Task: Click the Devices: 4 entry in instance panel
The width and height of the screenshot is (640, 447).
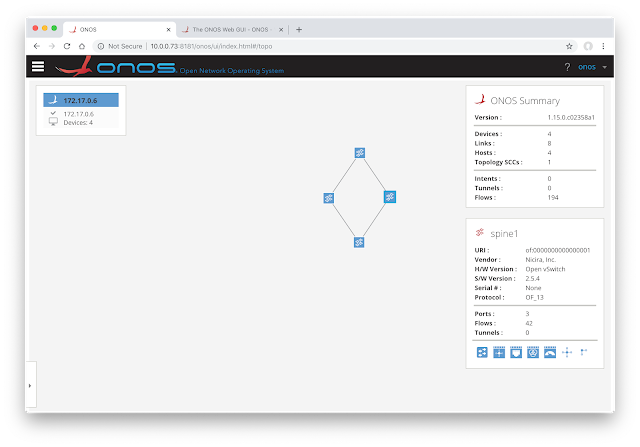Action: [78, 122]
